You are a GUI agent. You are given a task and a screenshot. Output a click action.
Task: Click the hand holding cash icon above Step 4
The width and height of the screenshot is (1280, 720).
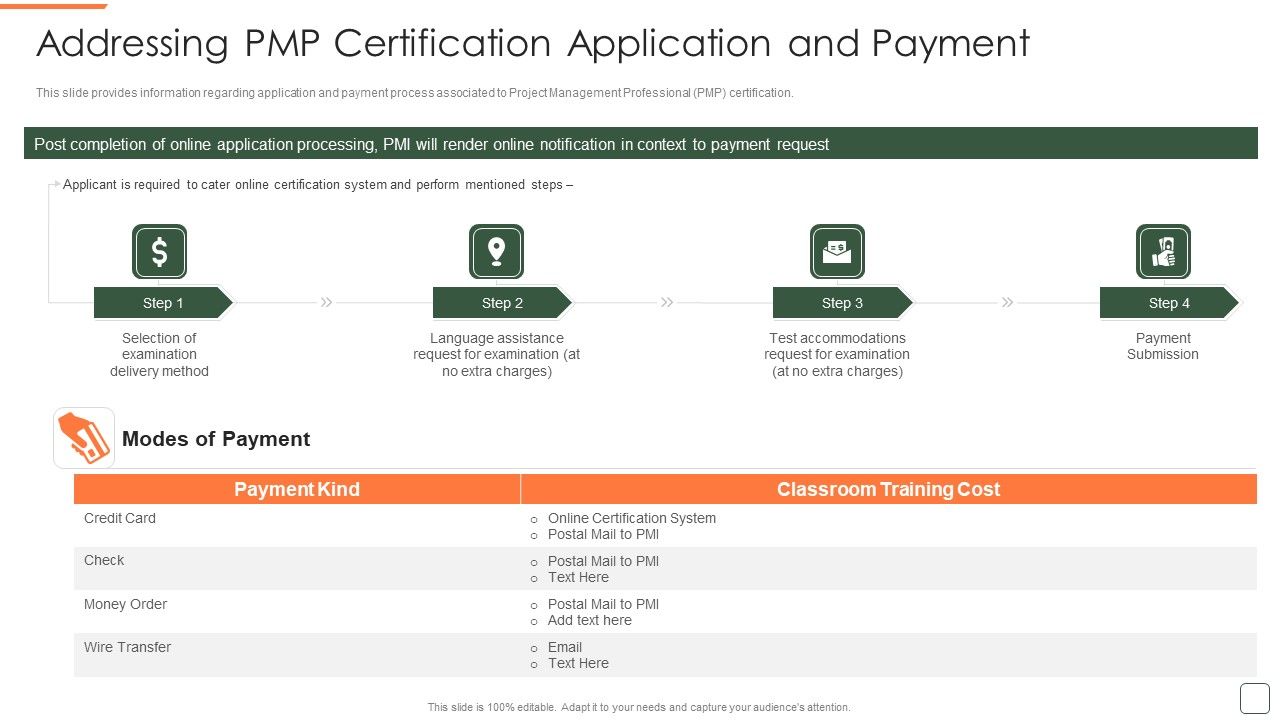[1163, 252]
